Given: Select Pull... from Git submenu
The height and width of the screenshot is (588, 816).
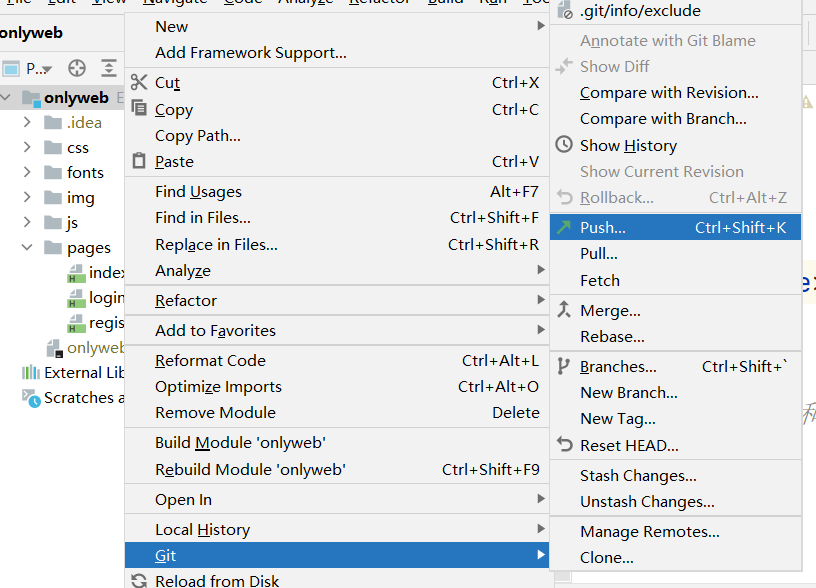Looking at the screenshot, I should click(599, 254).
